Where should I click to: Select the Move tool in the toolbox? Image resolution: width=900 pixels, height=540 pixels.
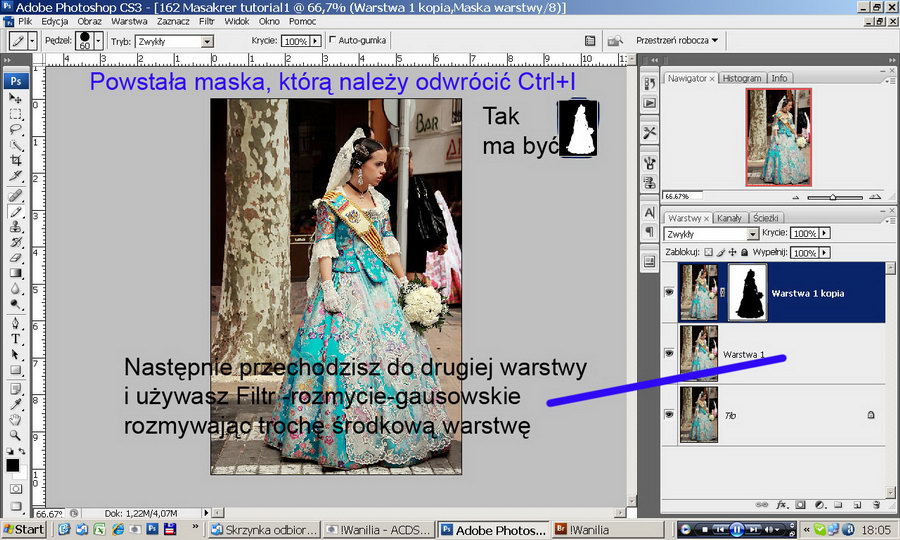[x=16, y=99]
